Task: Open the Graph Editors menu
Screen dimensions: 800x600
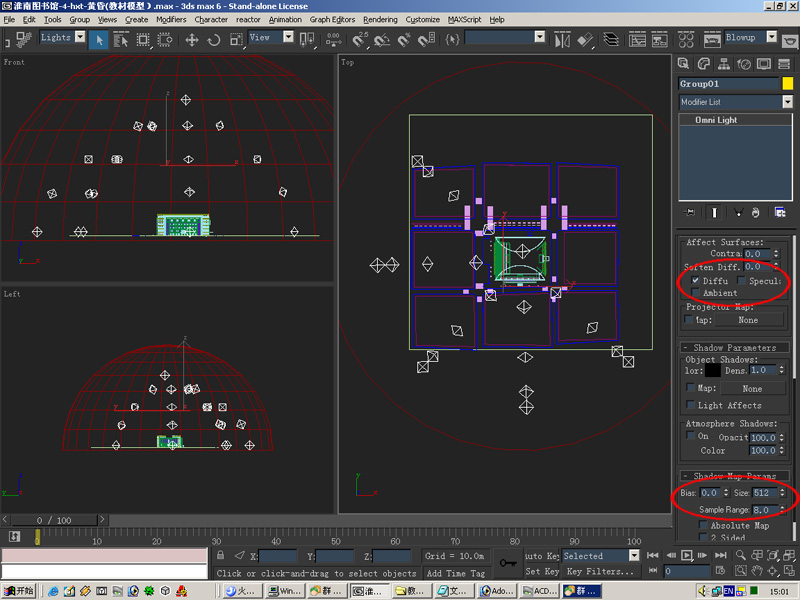Action: click(x=332, y=19)
